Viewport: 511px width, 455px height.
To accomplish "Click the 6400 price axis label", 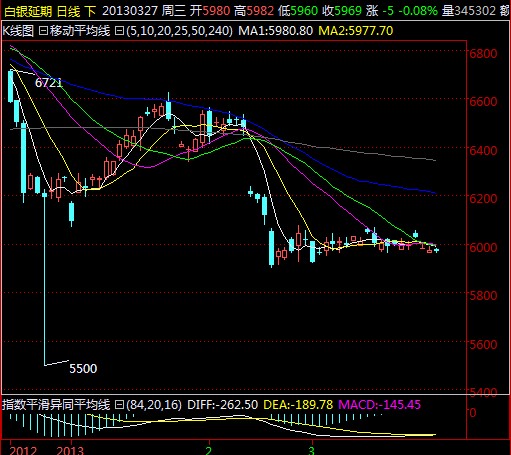I will click(483, 151).
